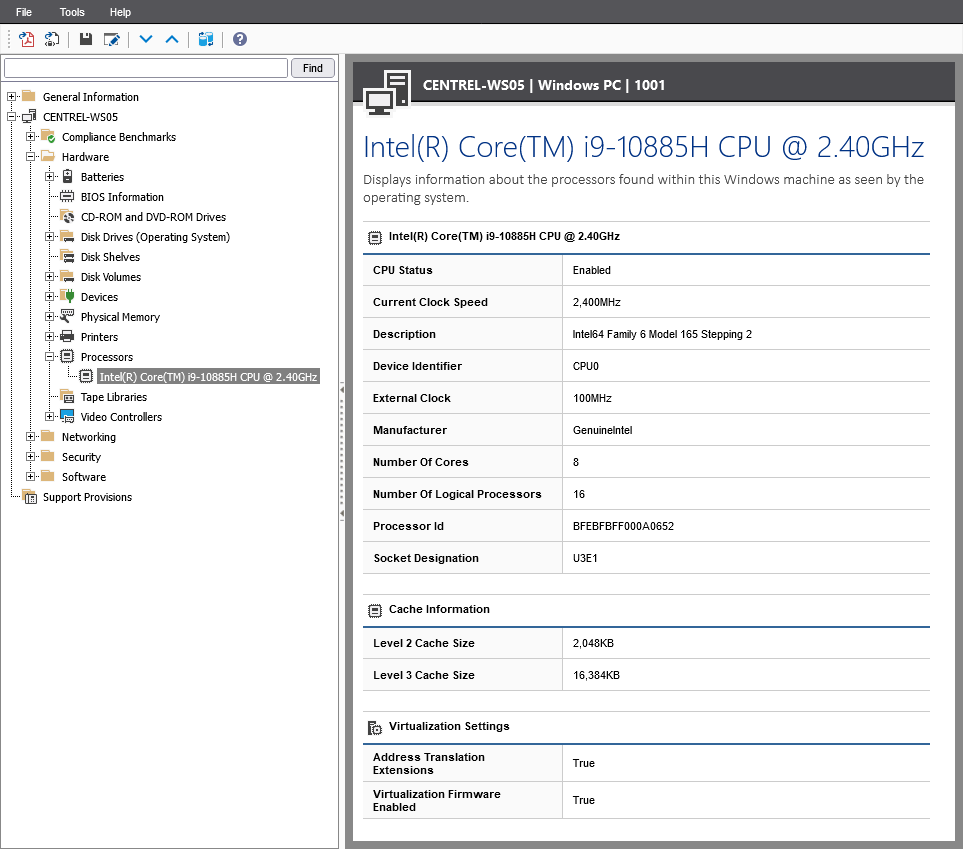The height and width of the screenshot is (849, 963).
Task: Click the Windows PC header icon
Action: click(x=387, y=92)
